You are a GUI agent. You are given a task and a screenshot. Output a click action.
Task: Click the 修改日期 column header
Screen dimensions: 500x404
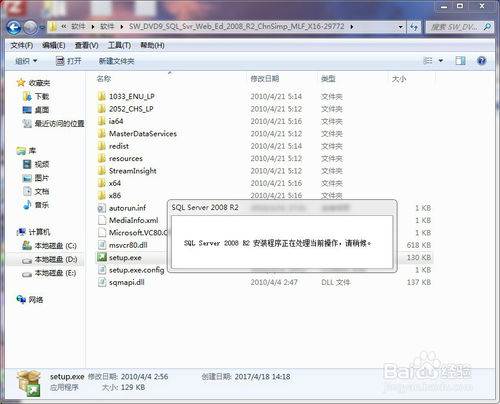coord(265,79)
